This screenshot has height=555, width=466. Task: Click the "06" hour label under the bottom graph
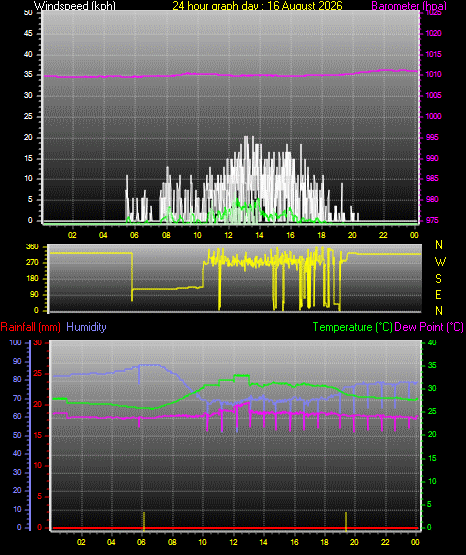point(141,542)
